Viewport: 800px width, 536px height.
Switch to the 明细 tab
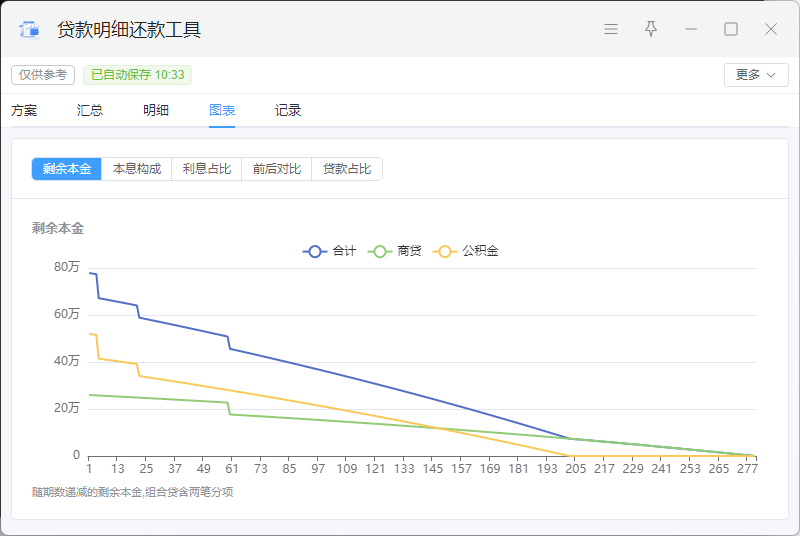[156, 110]
